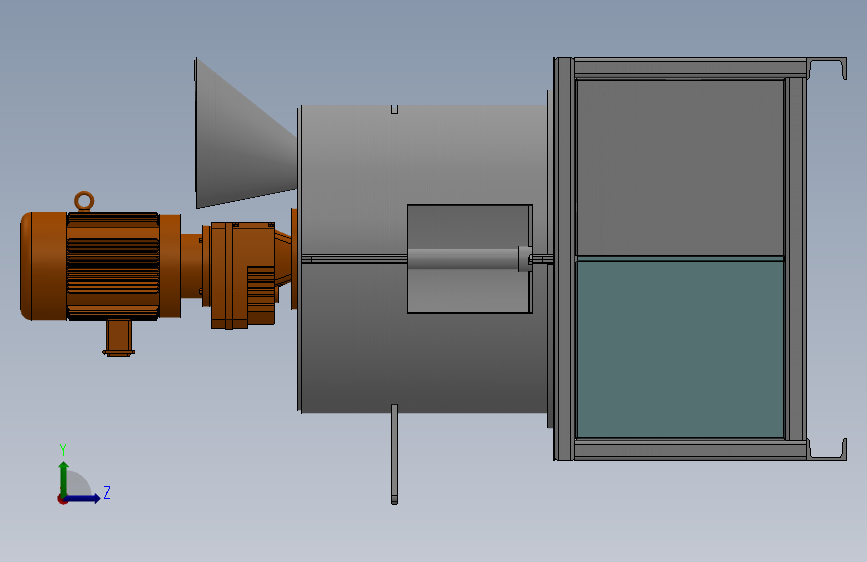Select the dark gray upper frame panel

[680, 168]
